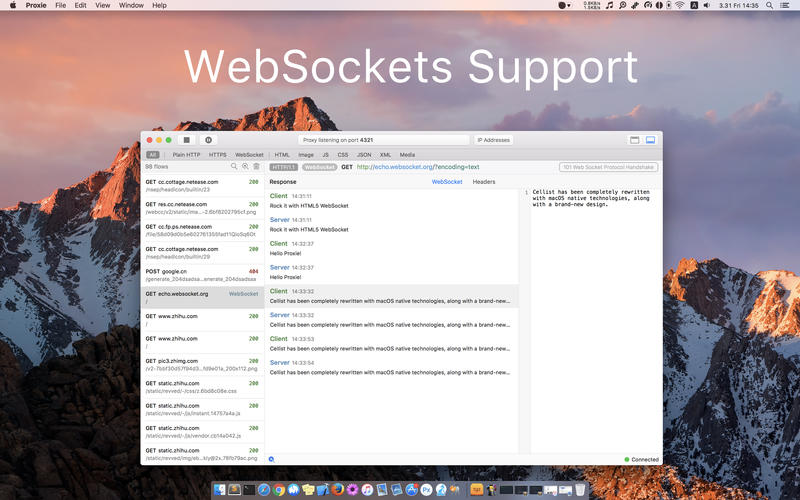Click the IP Addresses button
The height and width of the screenshot is (500, 800).
click(x=493, y=140)
